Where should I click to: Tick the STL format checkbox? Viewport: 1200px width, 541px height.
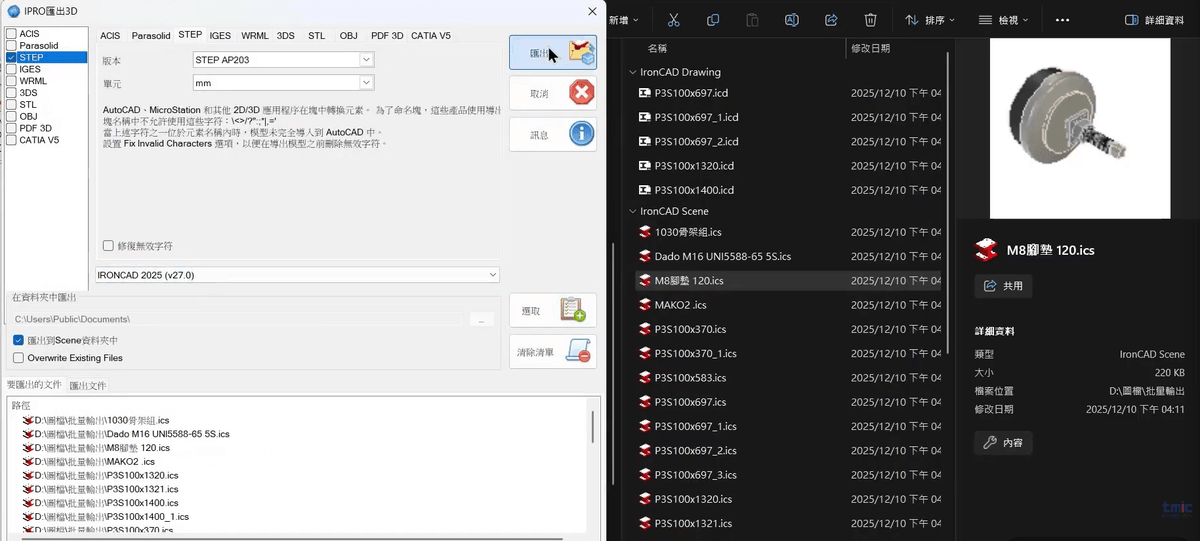pos(11,104)
